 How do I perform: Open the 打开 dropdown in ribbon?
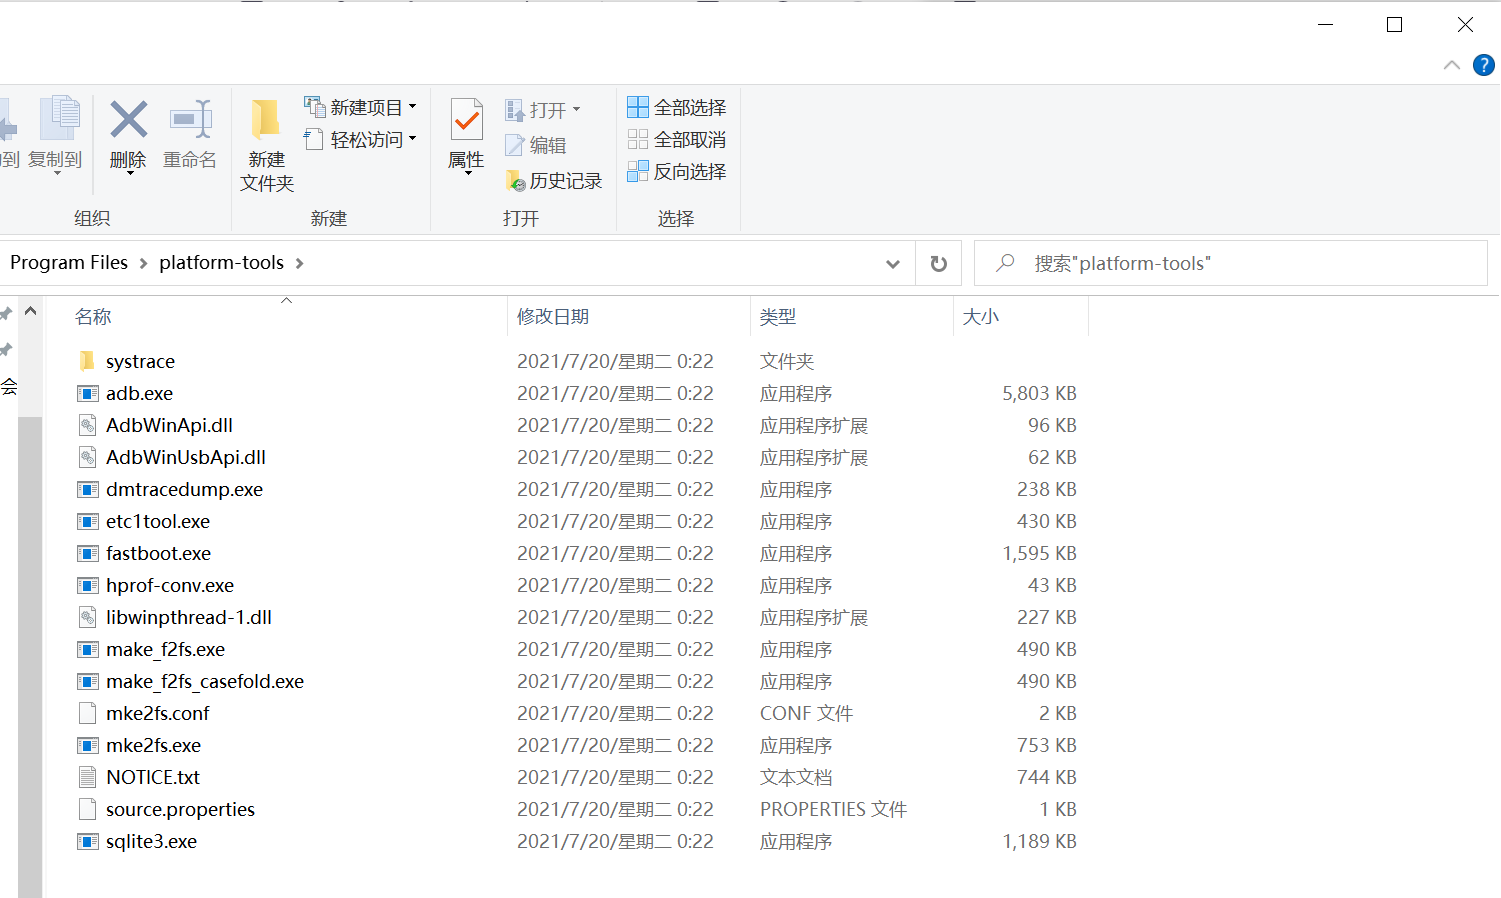tap(576, 108)
